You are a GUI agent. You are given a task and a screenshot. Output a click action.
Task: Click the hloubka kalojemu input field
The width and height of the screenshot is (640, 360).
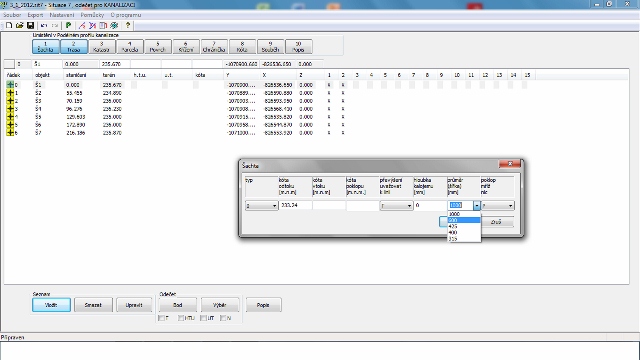click(430, 205)
